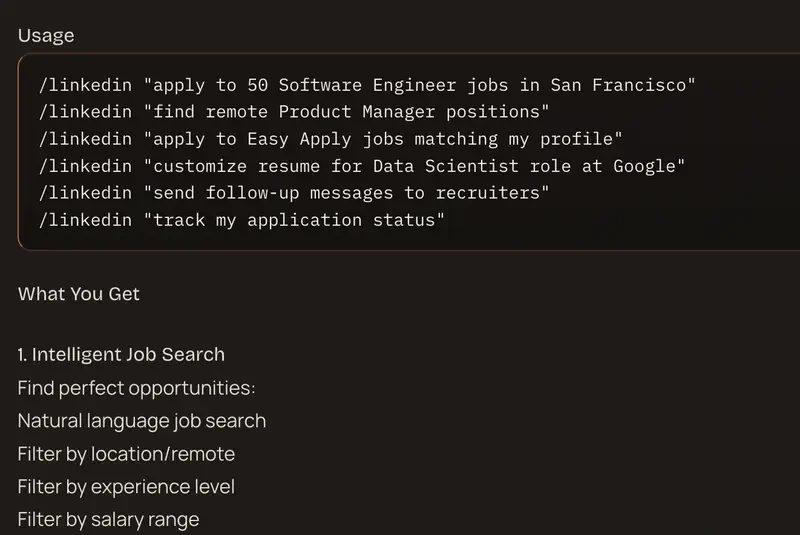Image resolution: width=800 pixels, height=535 pixels.
Task: Click the Usage section heading
Action: coord(46,36)
